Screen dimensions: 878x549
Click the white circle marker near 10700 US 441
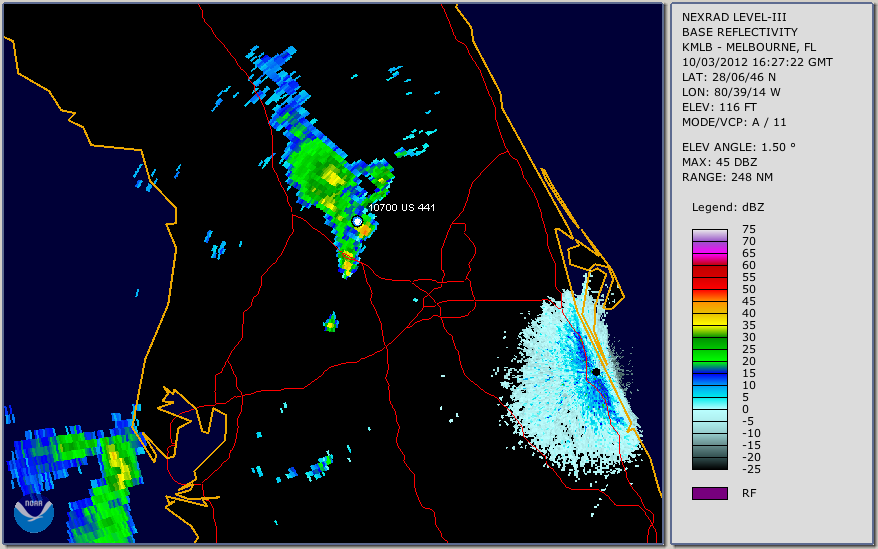(357, 221)
